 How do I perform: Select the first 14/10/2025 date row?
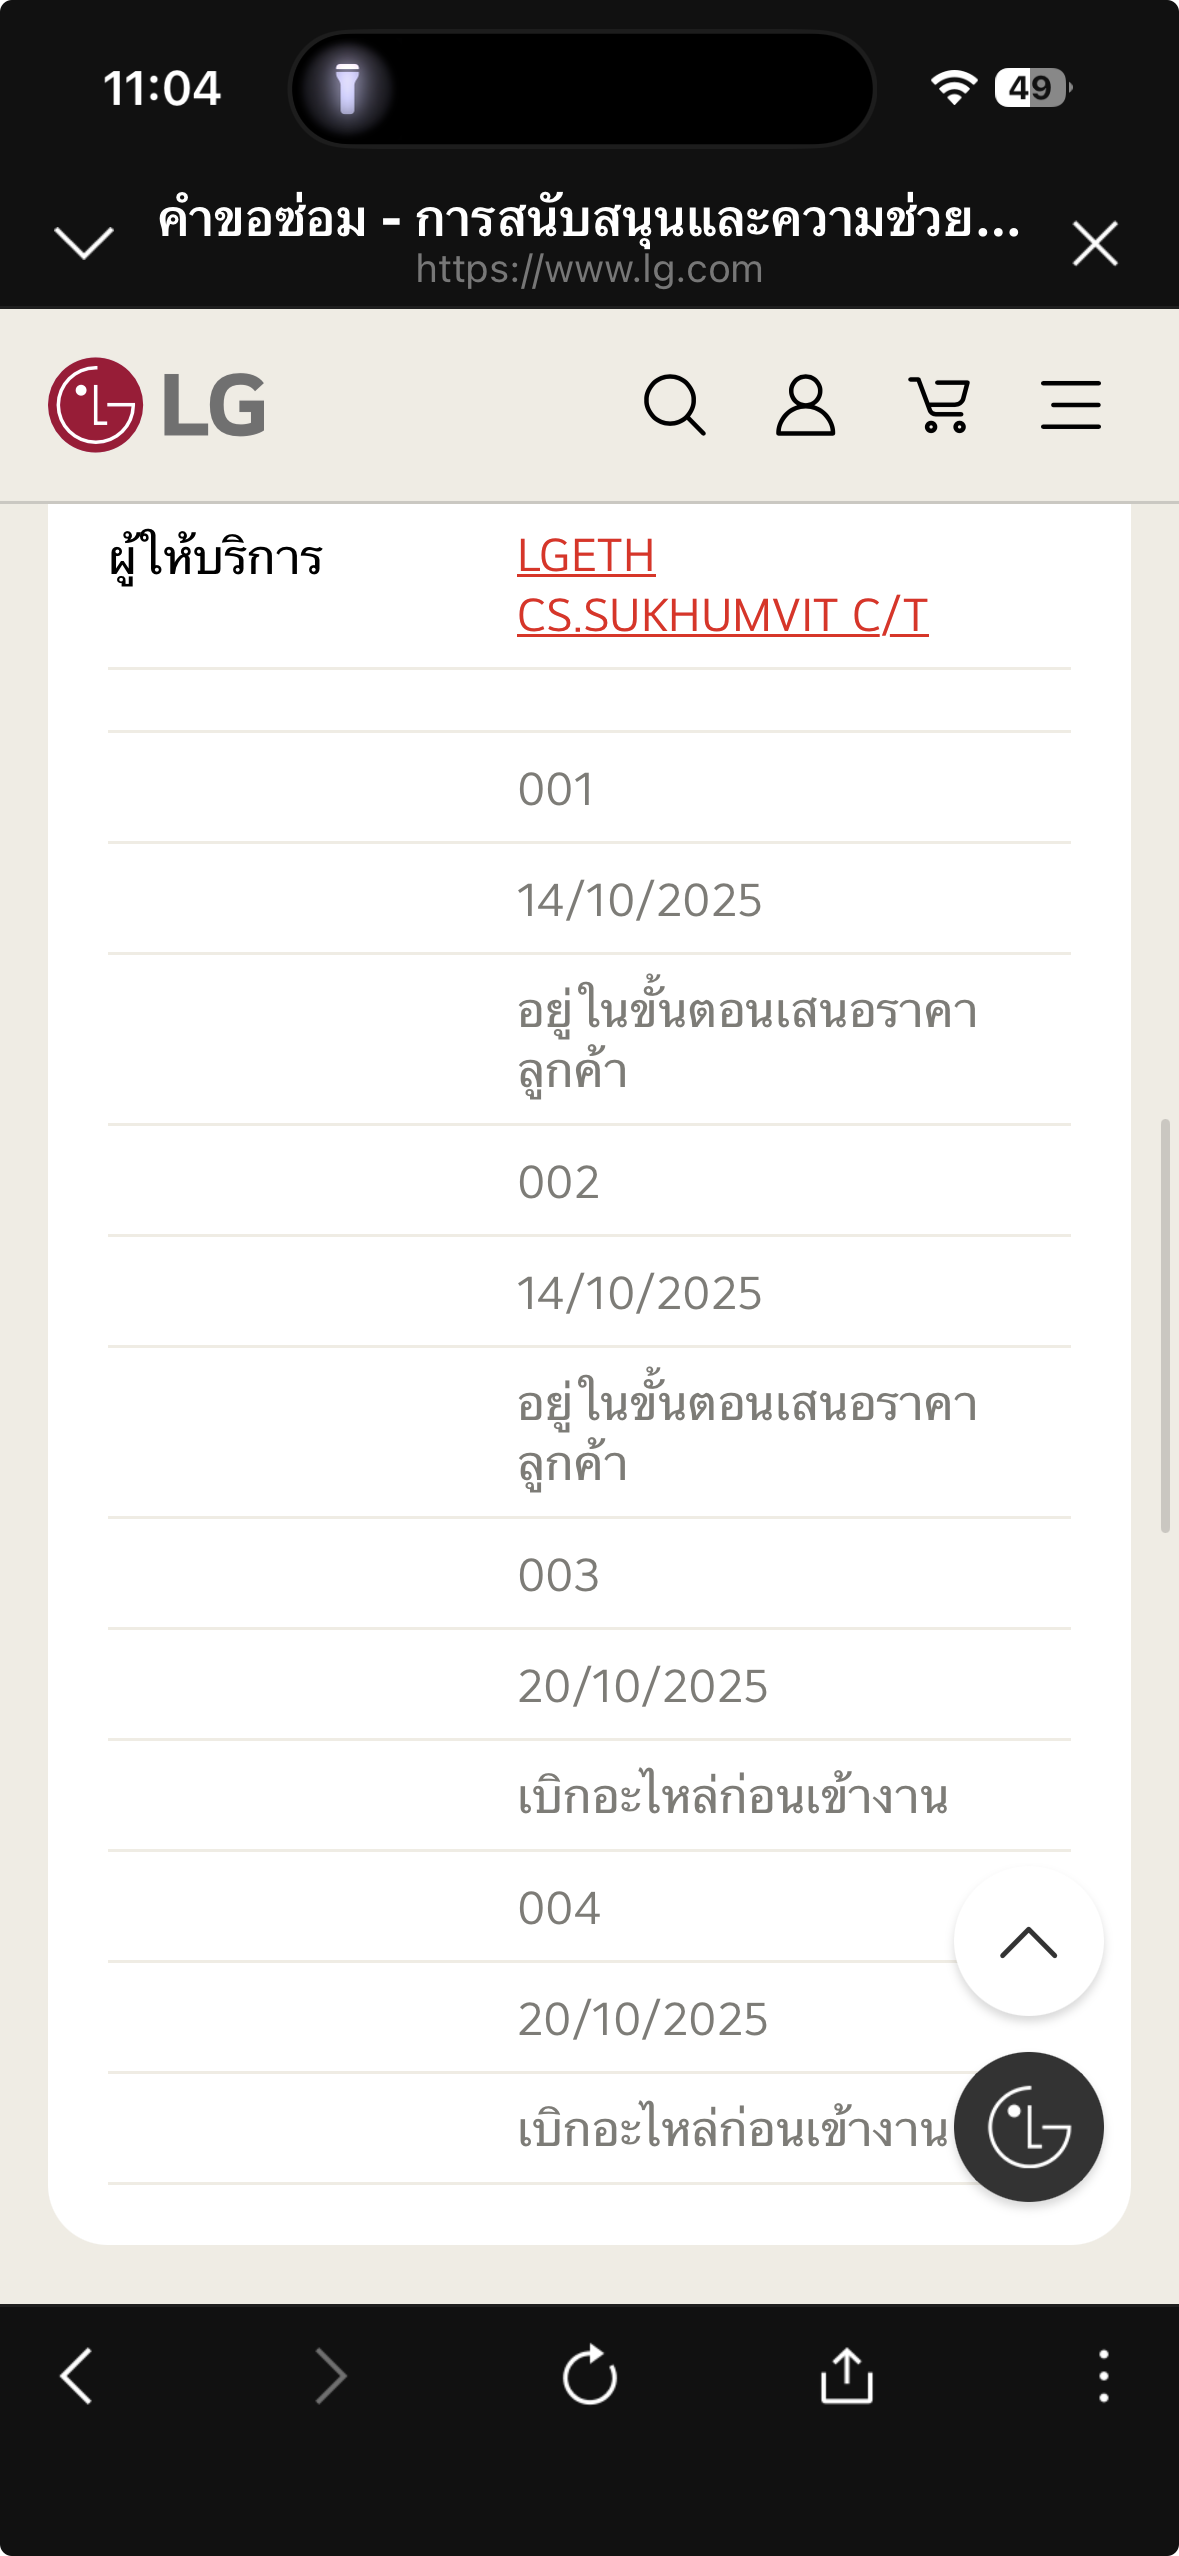click(x=589, y=899)
